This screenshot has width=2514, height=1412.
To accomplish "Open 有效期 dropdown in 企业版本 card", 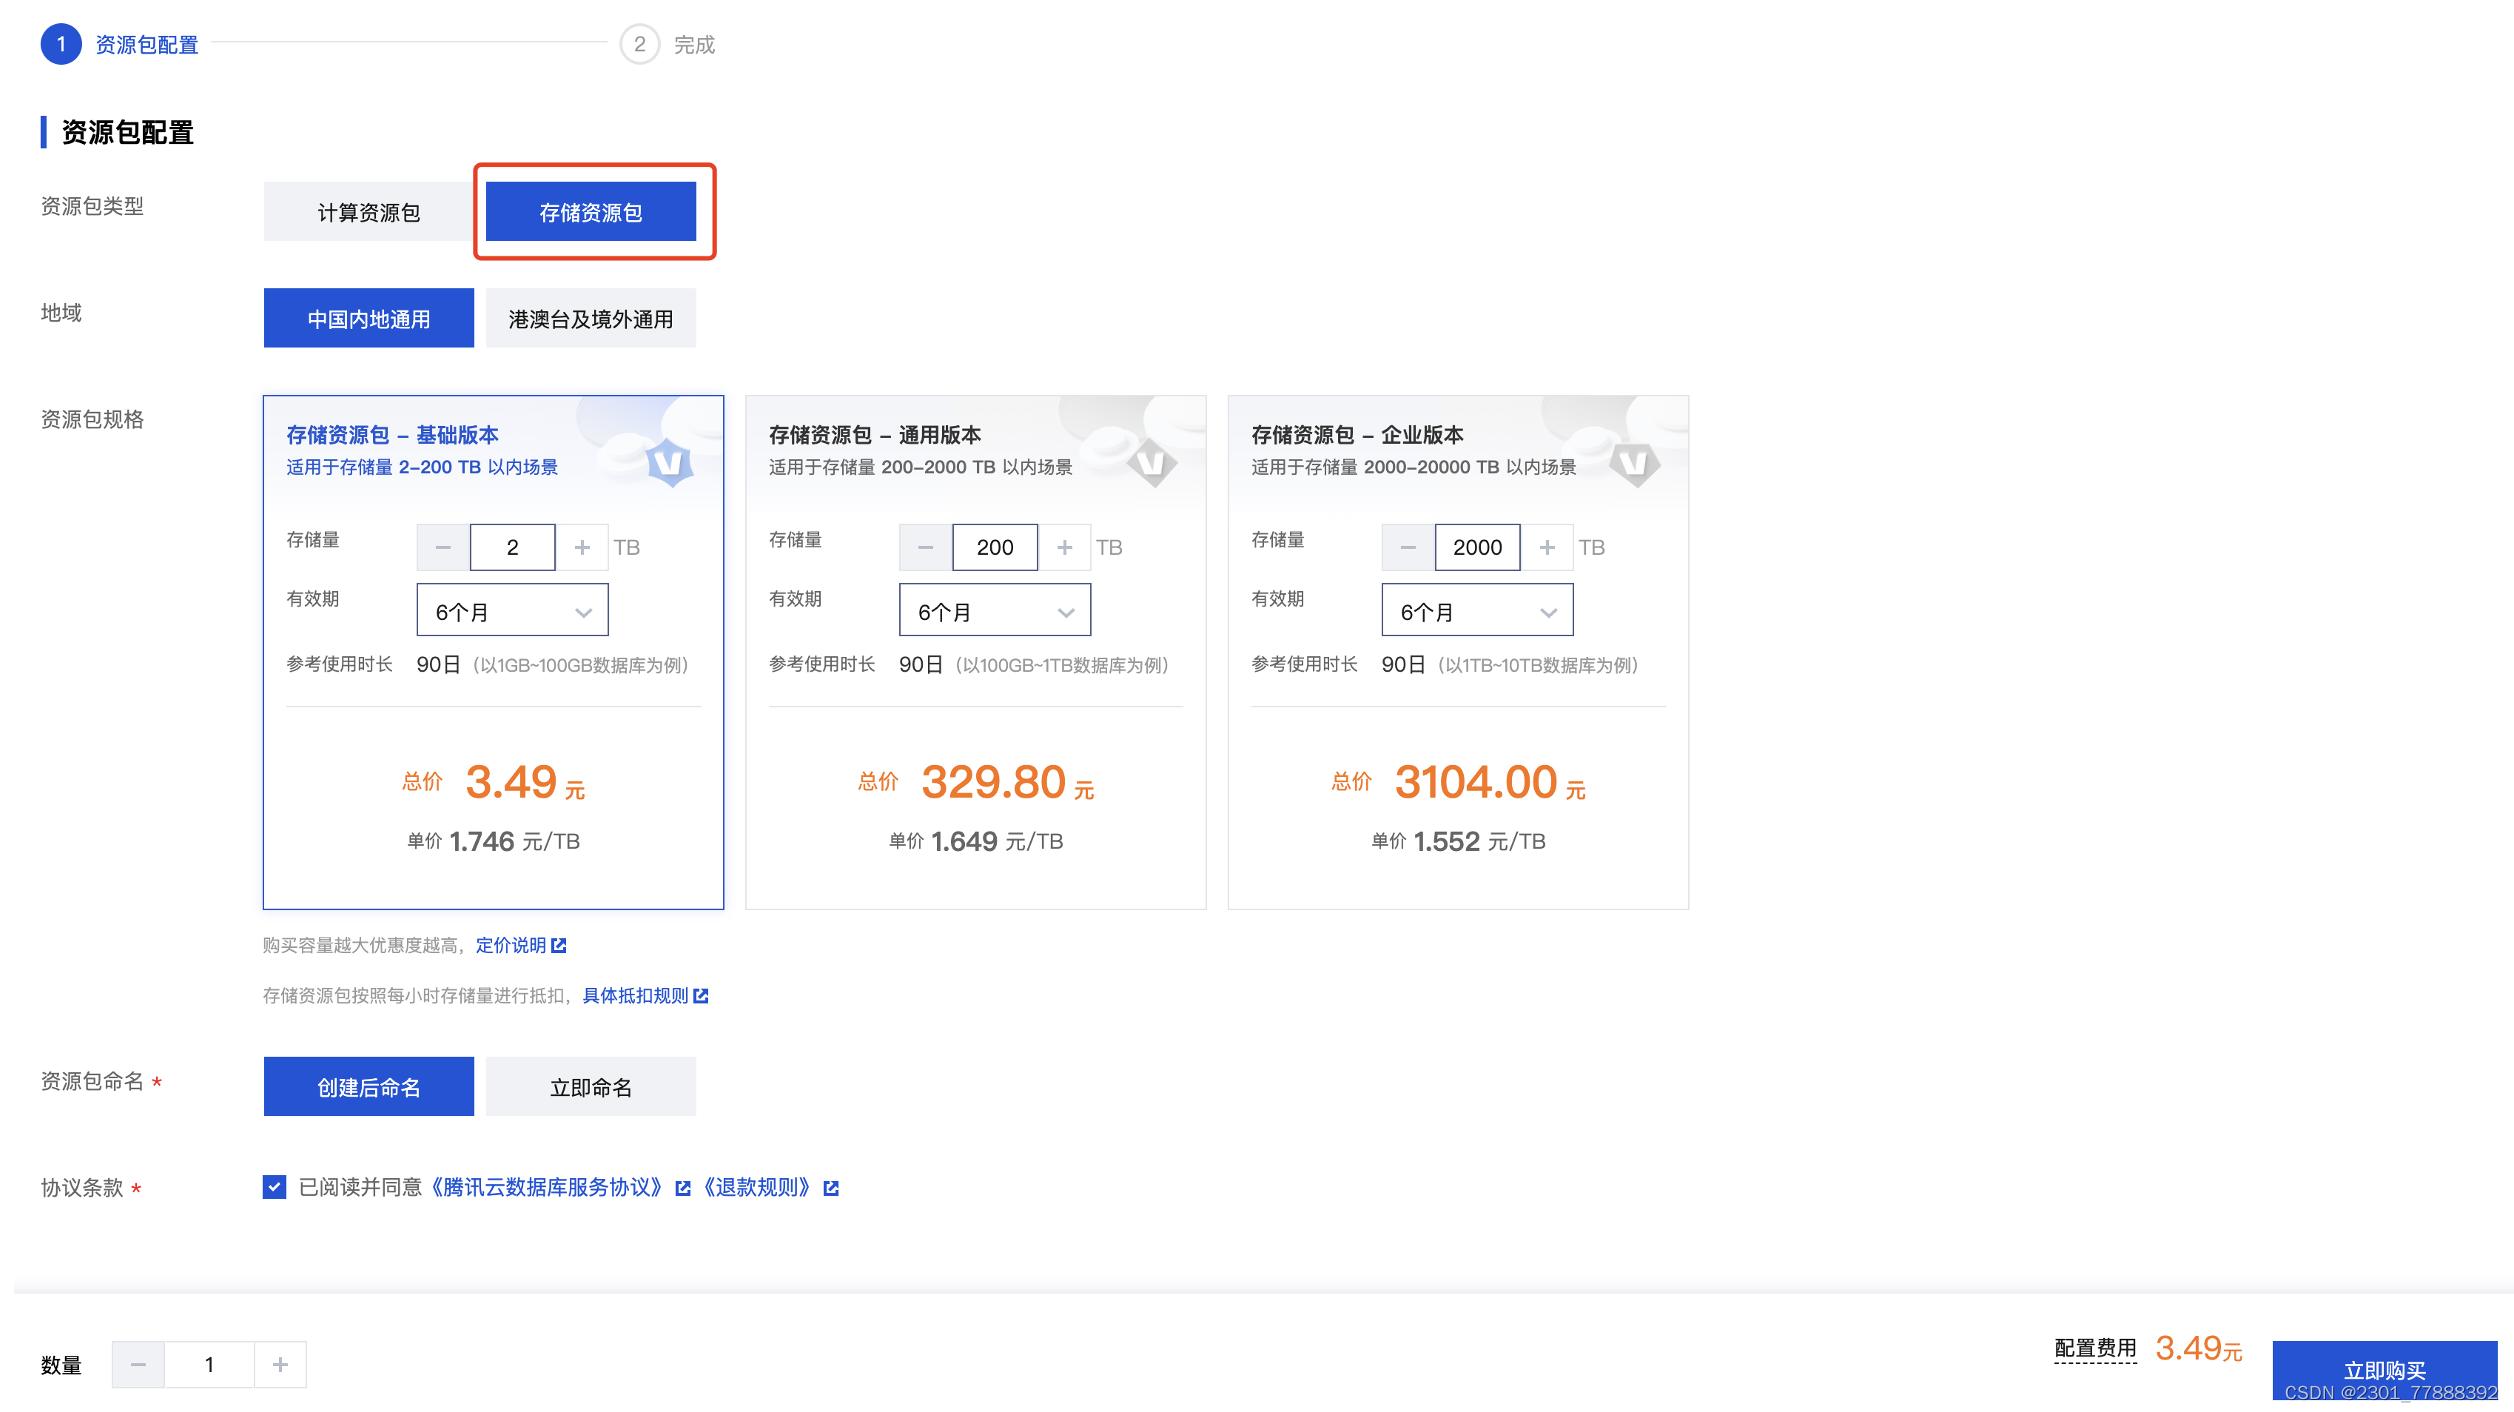I will (x=1477, y=610).
